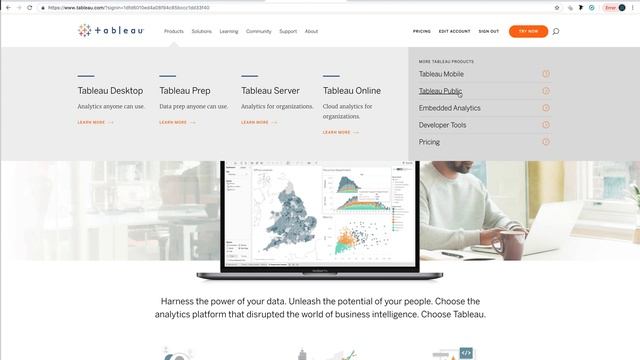Open Edit Account
The height and width of the screenshot is (360, 640).
[454, 31]
